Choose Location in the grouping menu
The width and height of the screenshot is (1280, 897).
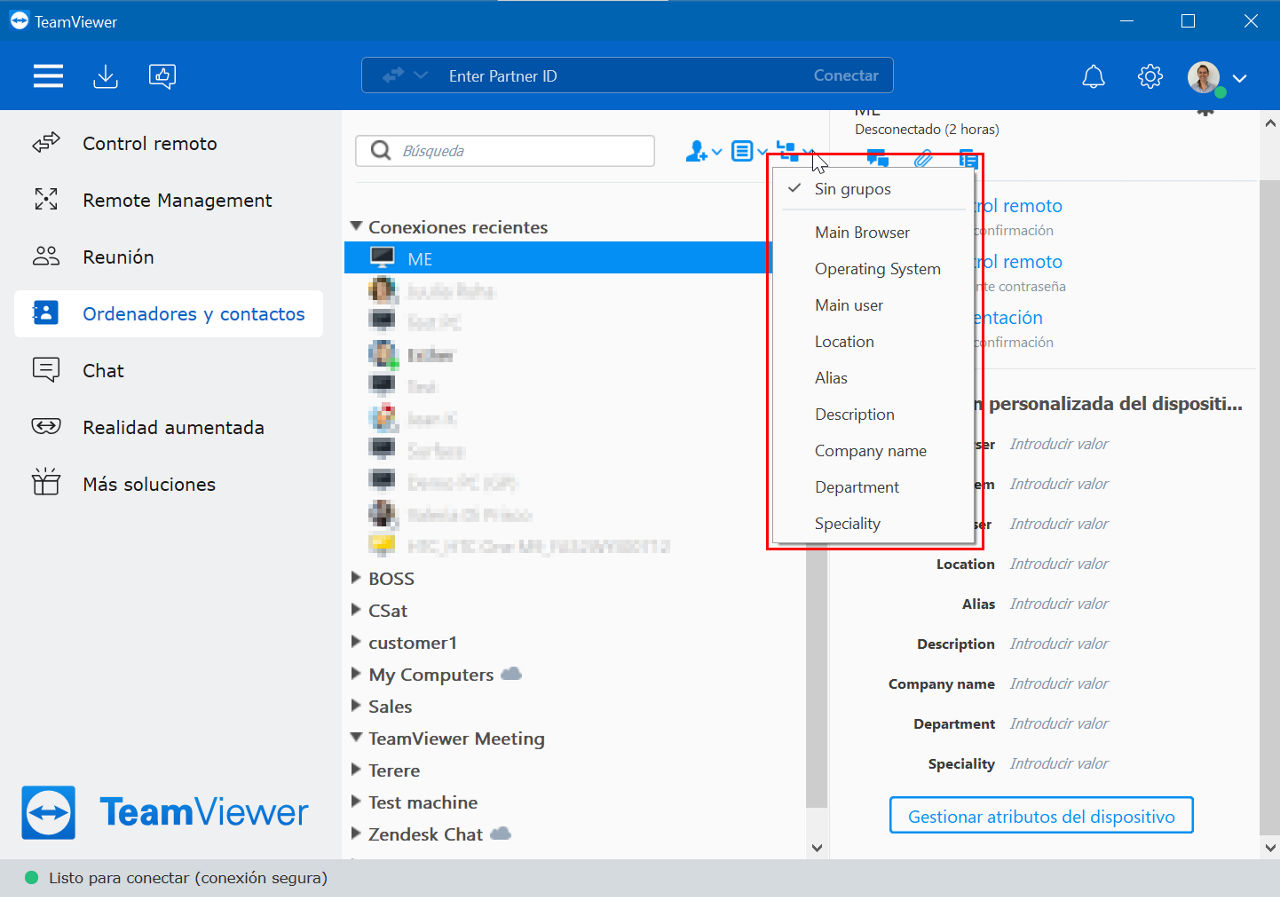pyautogui.click(x=873, y=342)
